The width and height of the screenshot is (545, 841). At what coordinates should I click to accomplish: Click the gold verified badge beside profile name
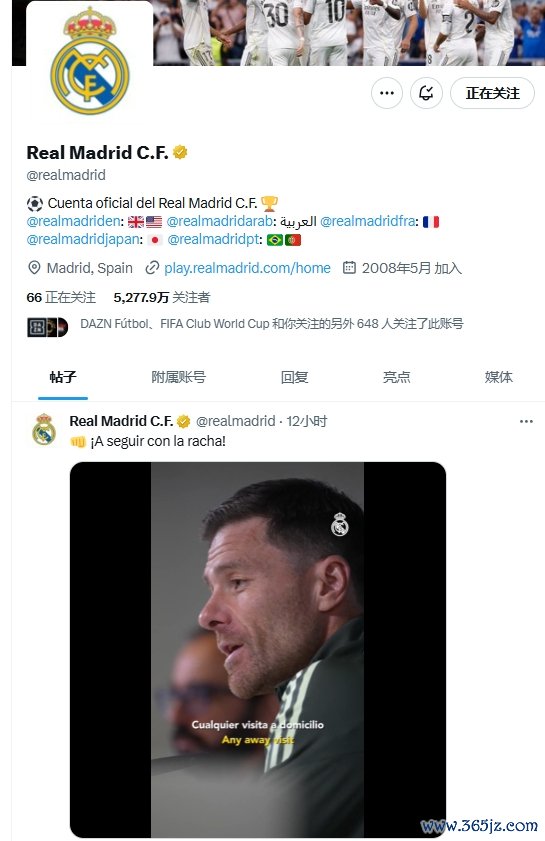[x=180, y=153]
